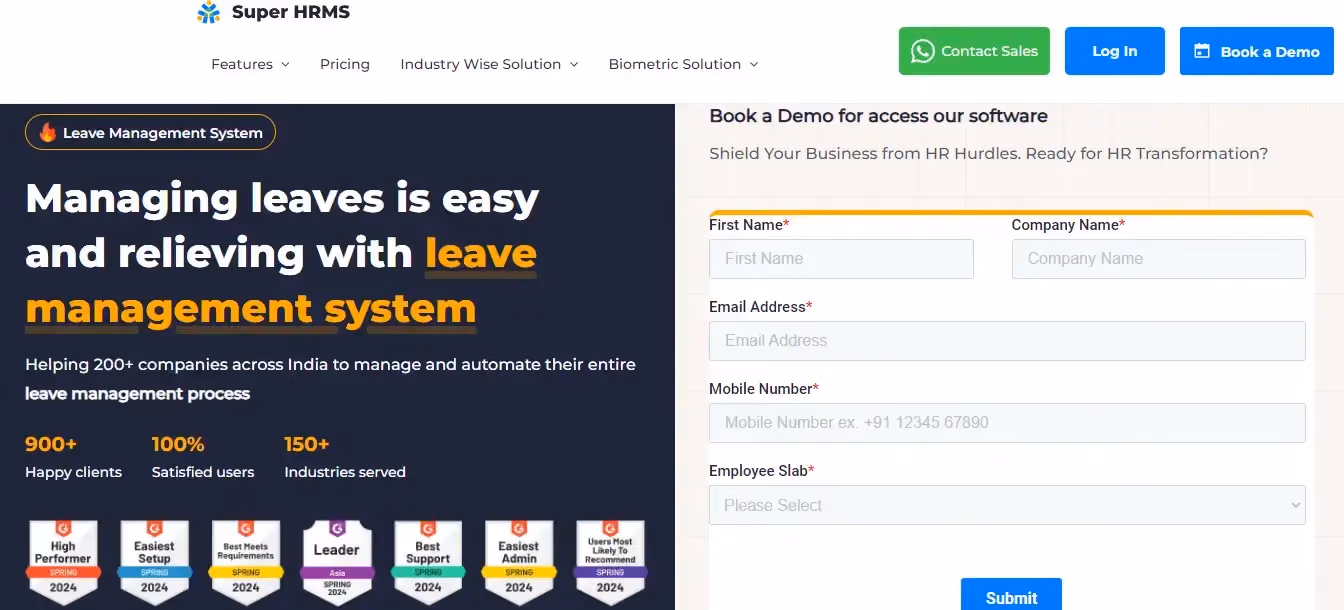Expand the Industry Wise Solution menu

click(489, 64)
